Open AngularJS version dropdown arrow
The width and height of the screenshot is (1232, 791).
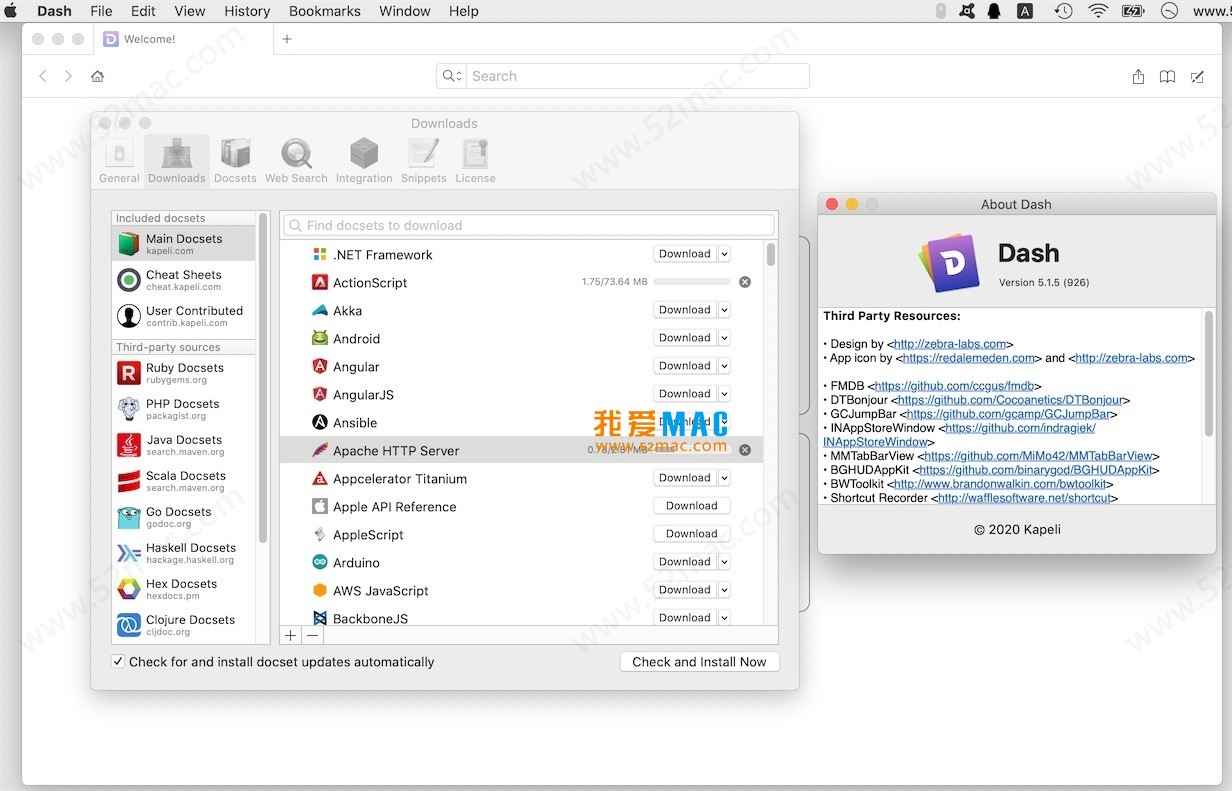pyautogui.click(x=724, y=394)
